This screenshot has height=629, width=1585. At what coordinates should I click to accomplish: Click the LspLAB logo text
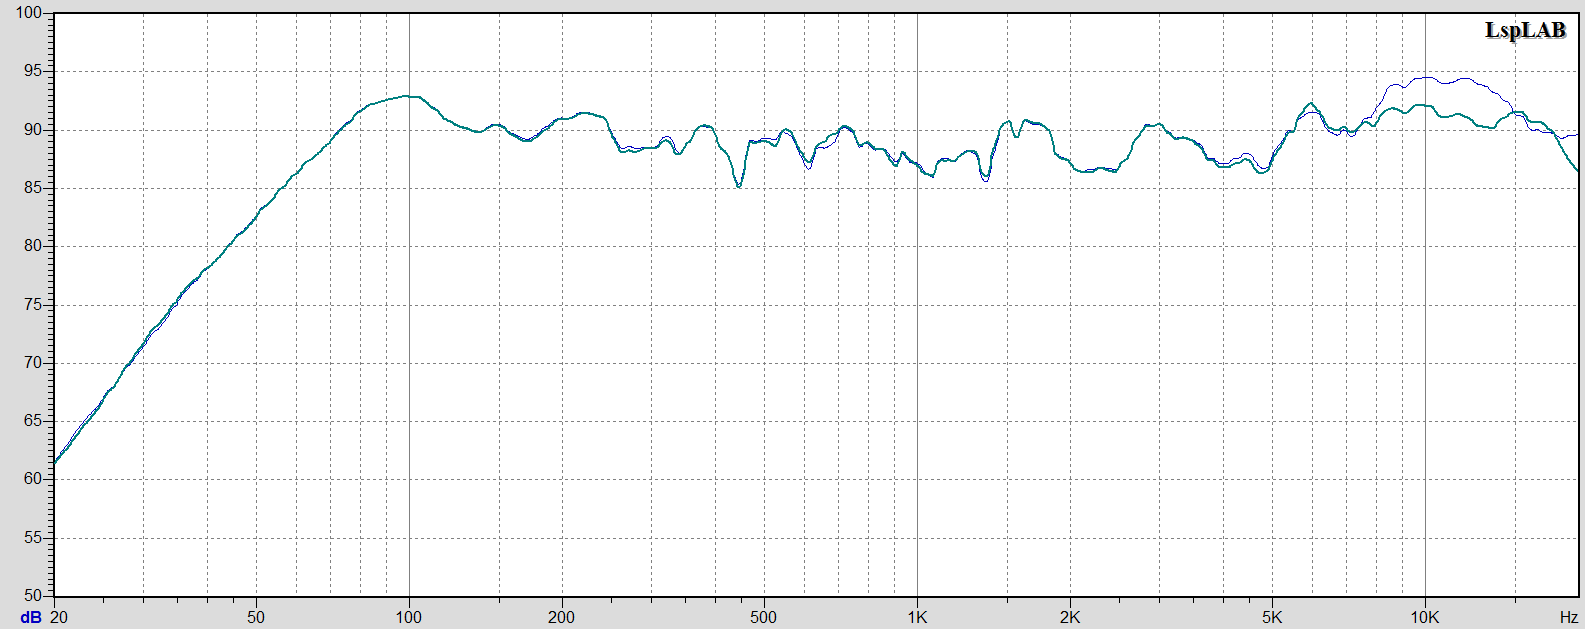1525,31
